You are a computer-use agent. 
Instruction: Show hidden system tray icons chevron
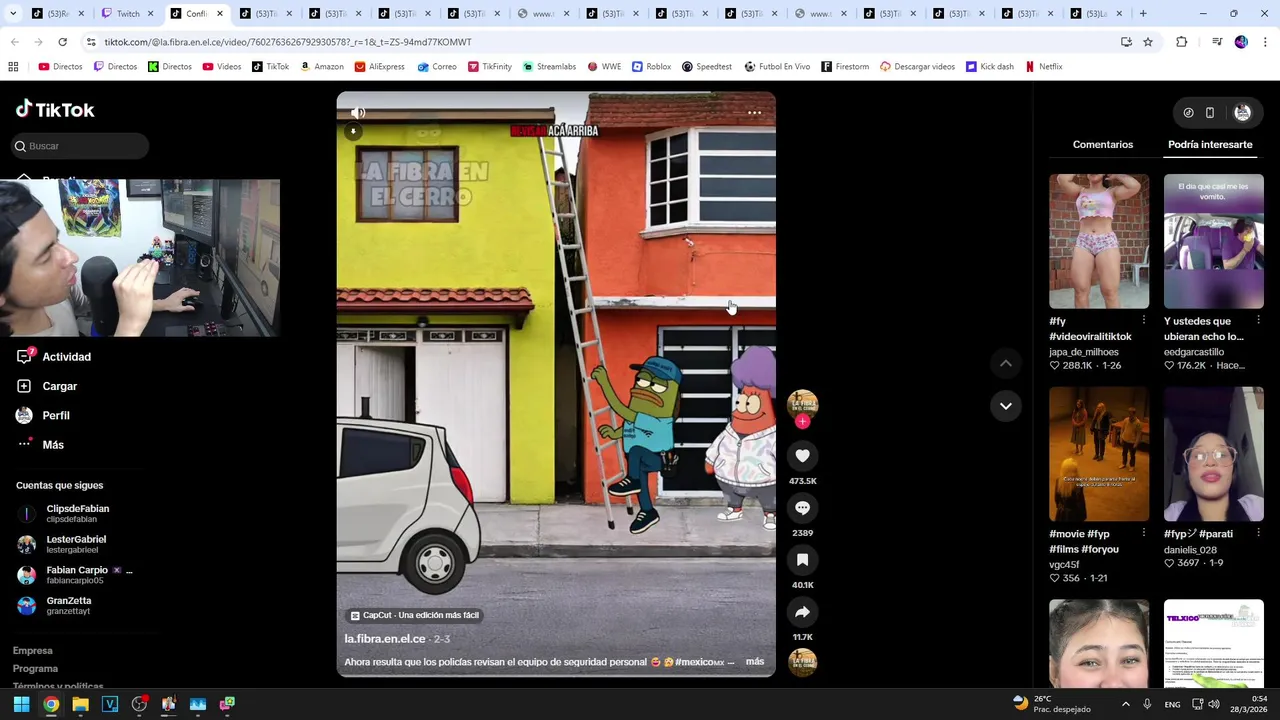click(1125, 704)
